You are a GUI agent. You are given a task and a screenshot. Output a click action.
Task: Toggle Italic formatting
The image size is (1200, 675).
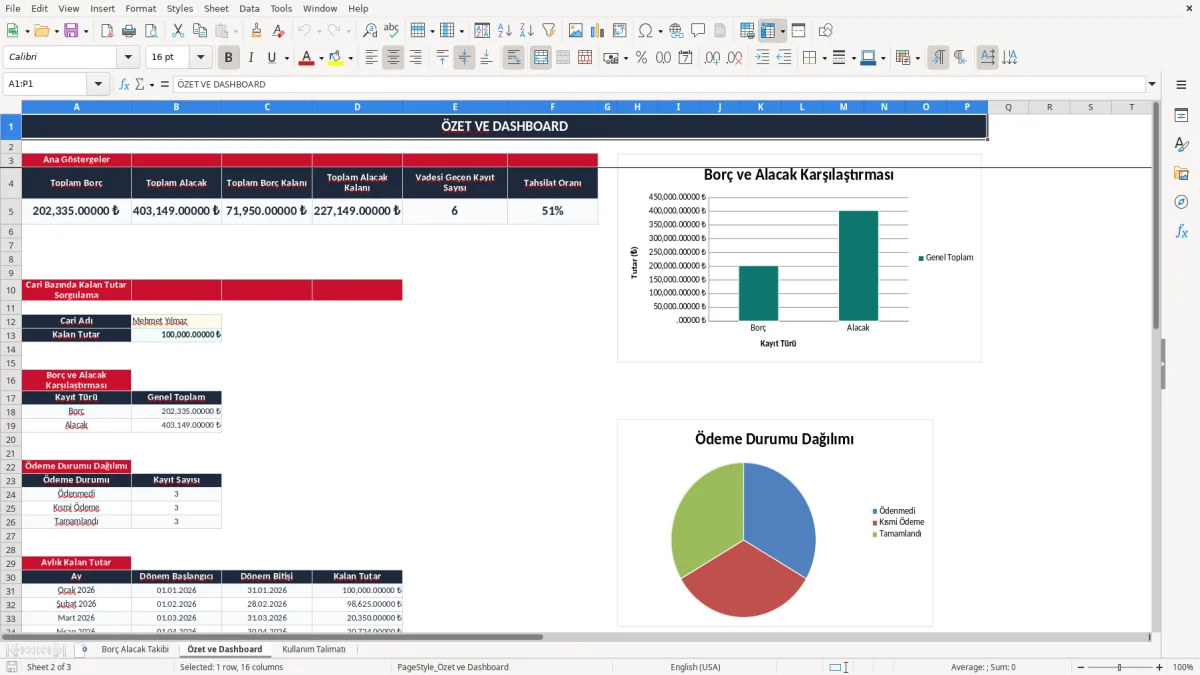[250, 58]
